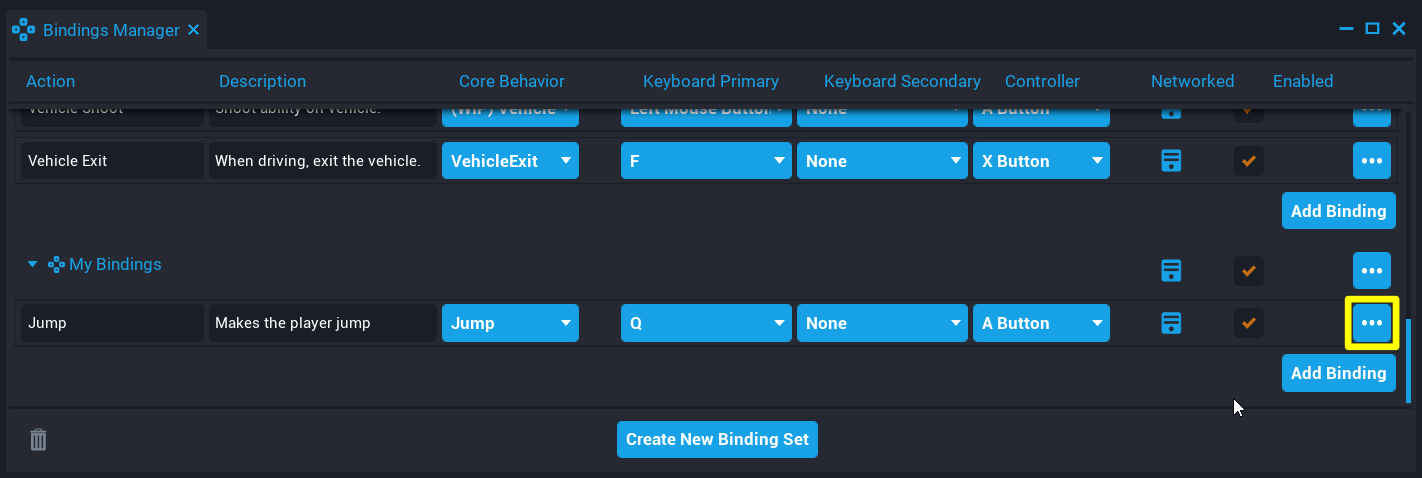Screen dimensions: 1422x478
Task: Click Add Binding under My Bindings
Action: (1338, 373)
